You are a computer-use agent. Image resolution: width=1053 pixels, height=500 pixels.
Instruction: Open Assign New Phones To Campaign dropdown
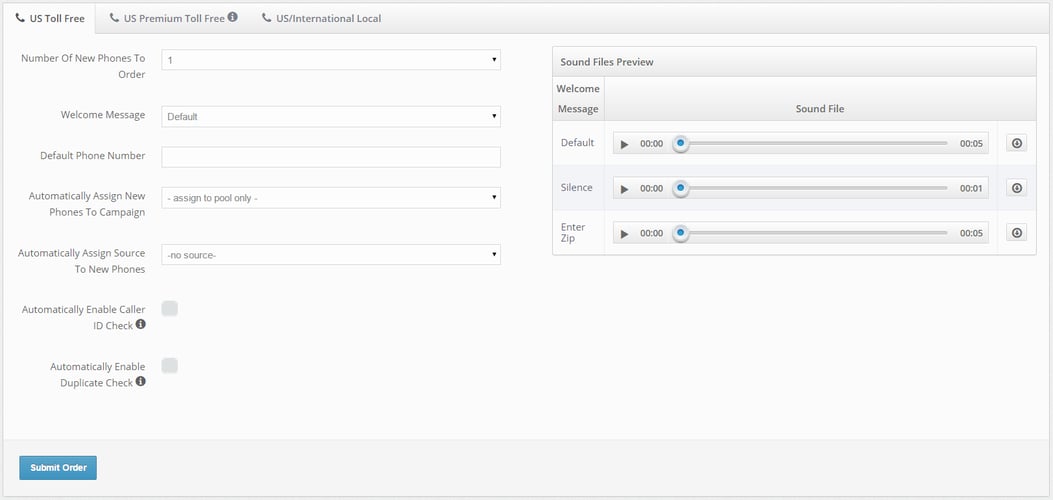331,198
